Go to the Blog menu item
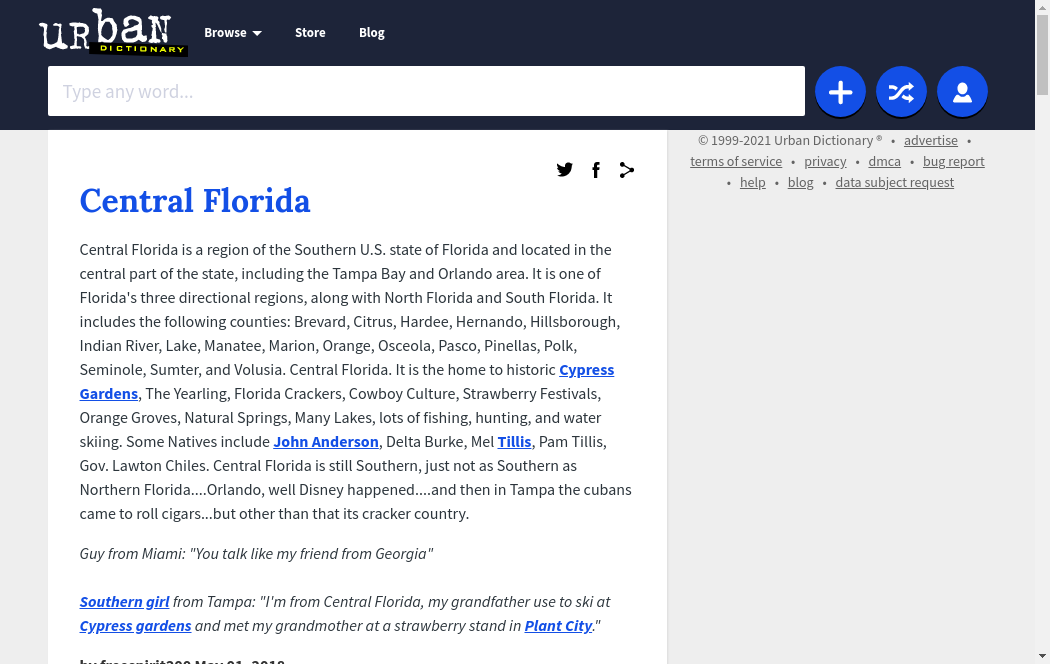 pyautogui.click(x=372, y=33)
